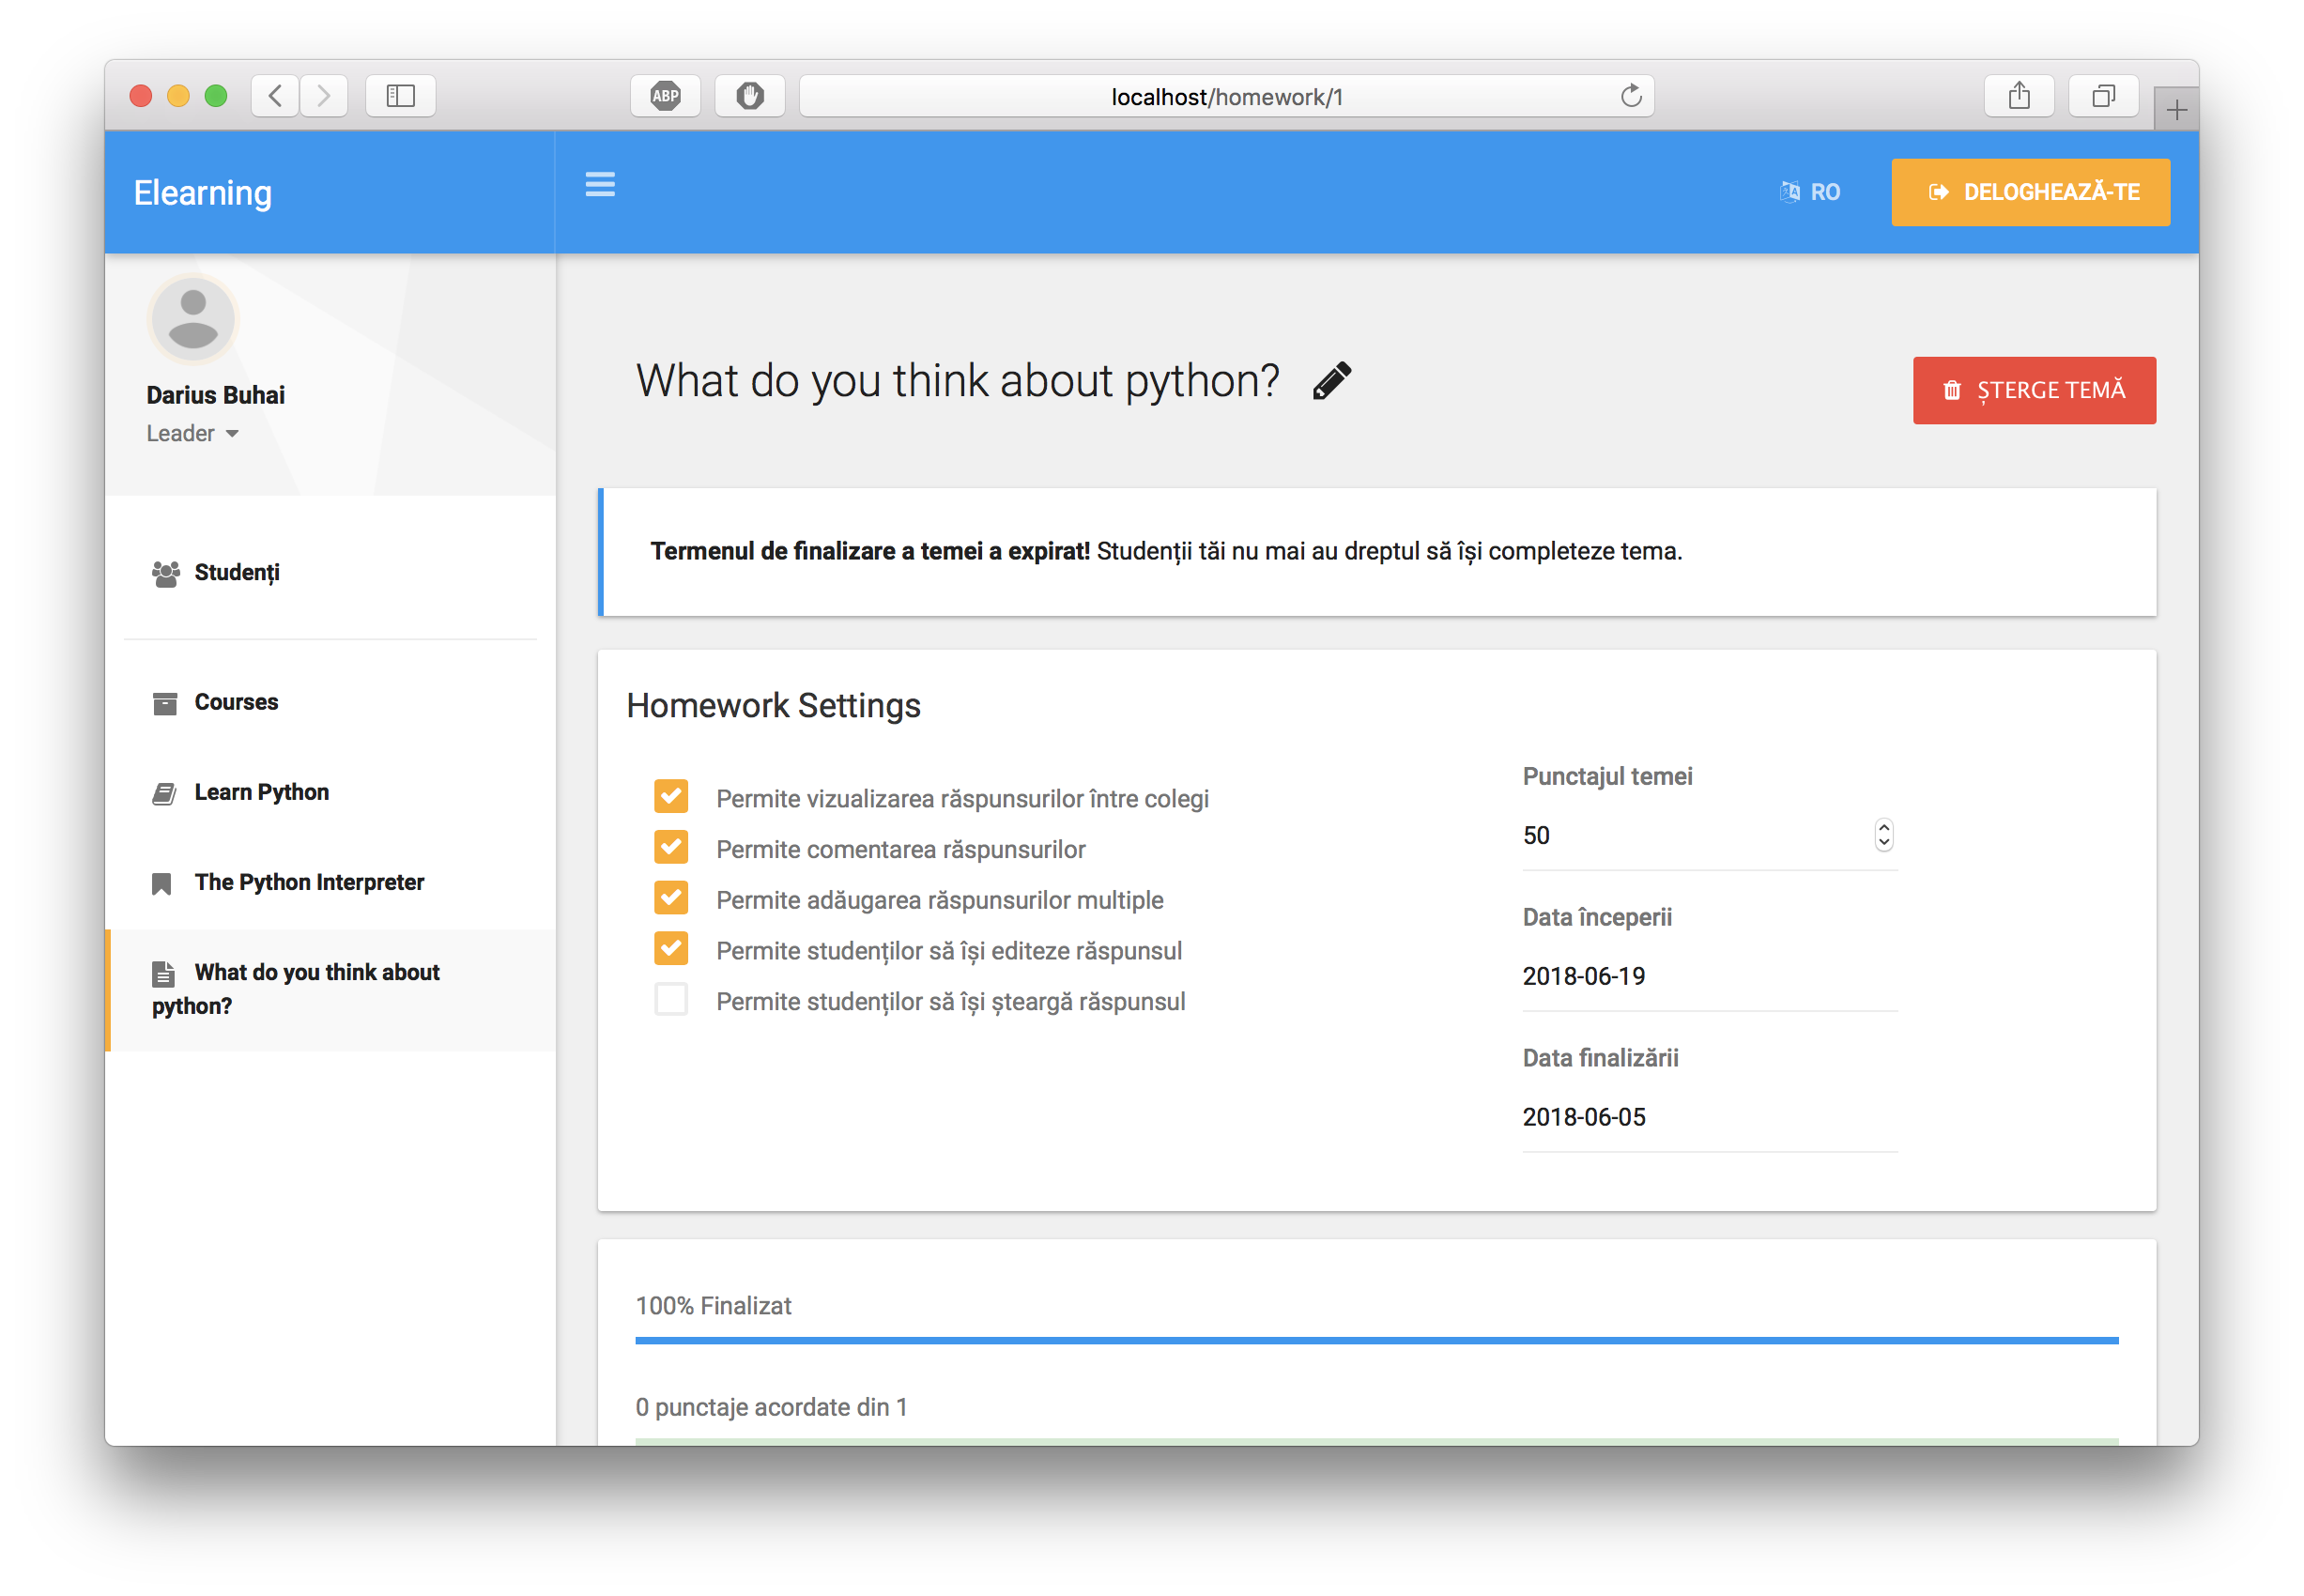Image resolution: width=2304 pixels, height=1596 pixels.
Task: Uncheck Permite vizualizarea răspunsurilor între colegi
Action: [x=671, y=796]
